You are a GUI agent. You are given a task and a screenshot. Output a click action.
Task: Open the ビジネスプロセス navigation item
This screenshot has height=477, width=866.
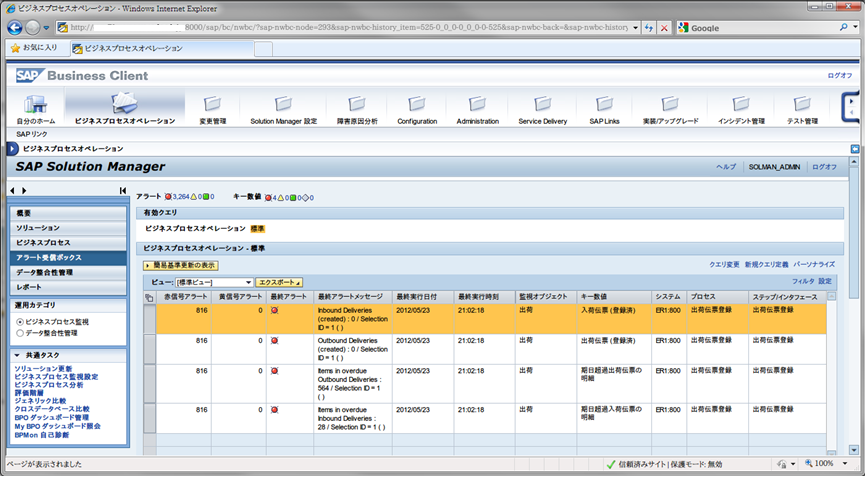click(x=68, y=243)
